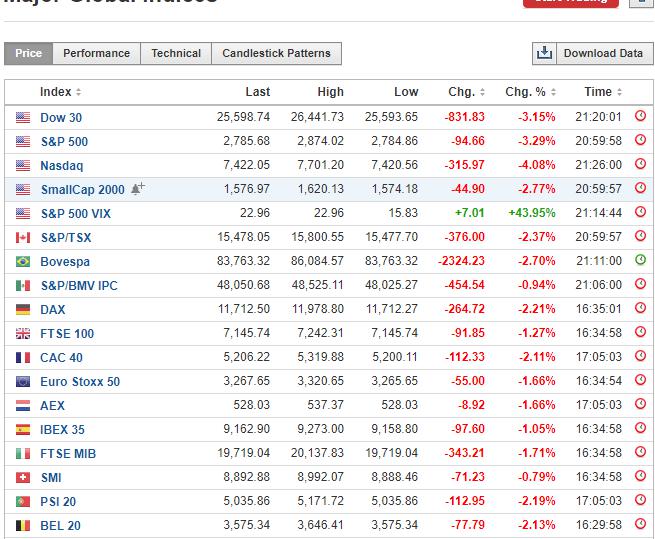Open the IBEX 35 index link

tap(62, 430)
